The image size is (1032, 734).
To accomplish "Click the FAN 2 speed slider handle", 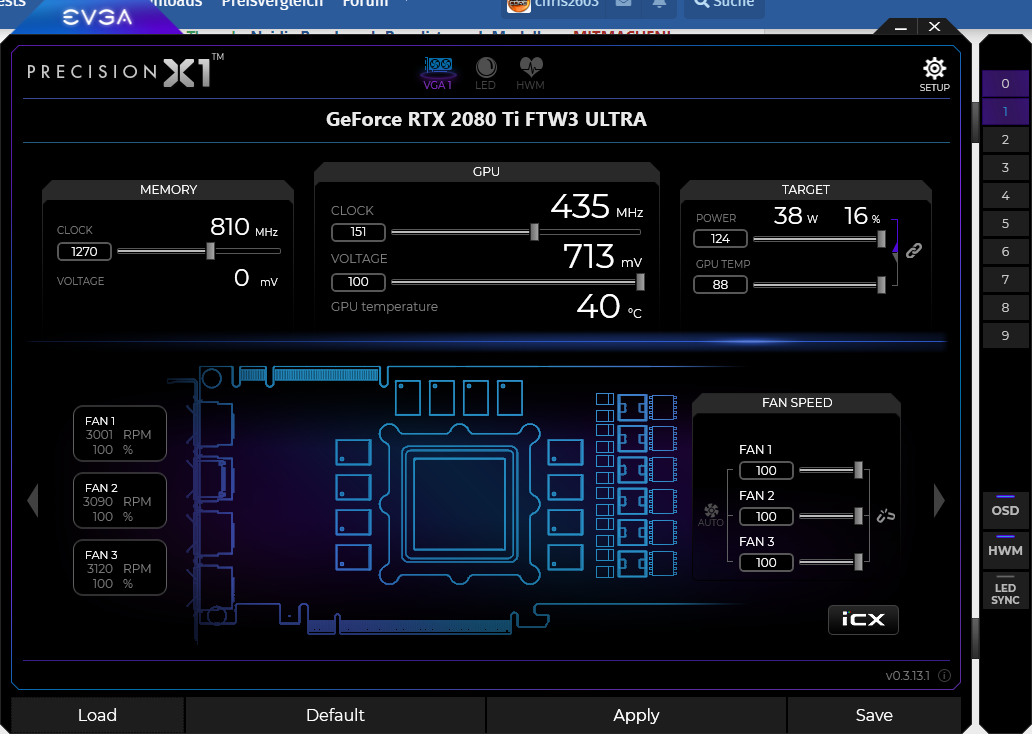I will pyautogui.click(x=858, y=516).
